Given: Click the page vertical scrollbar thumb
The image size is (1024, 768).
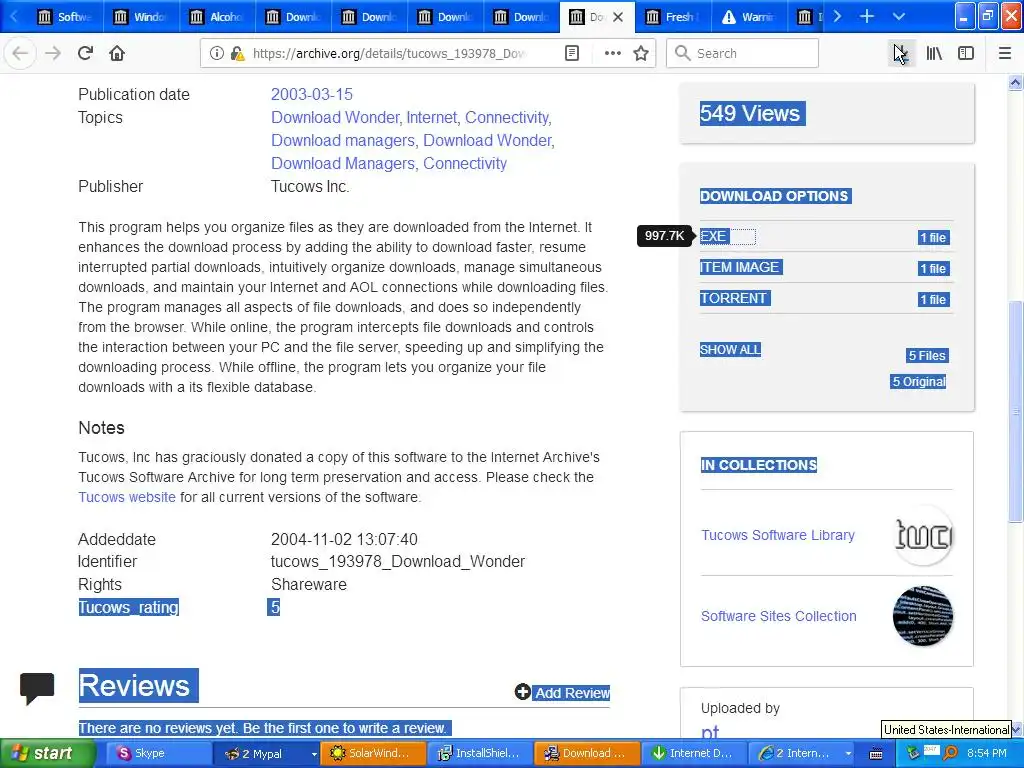Looking at the screenshot, I should (x=1015, y=410).
